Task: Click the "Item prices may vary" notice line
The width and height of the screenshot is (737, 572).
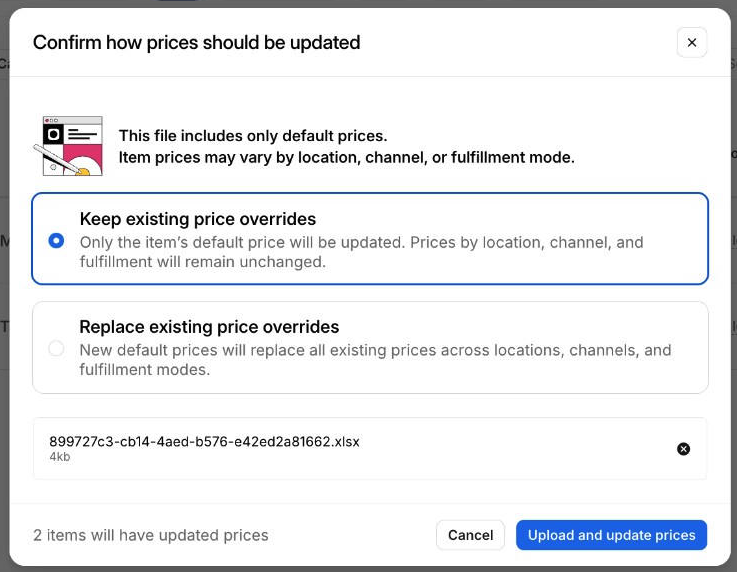Action: click(346, 157)
